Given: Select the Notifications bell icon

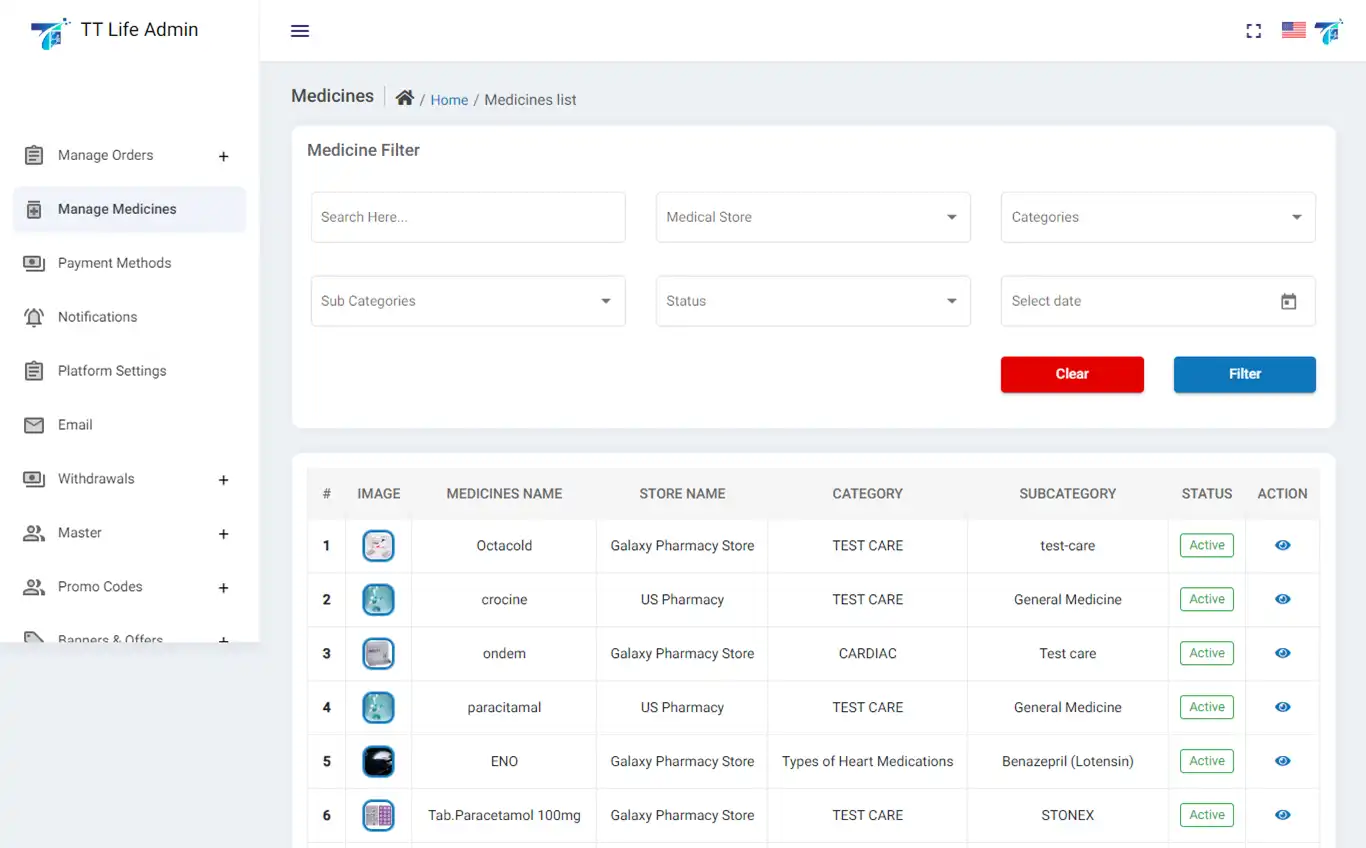Looking at the screenshot, I should [x=35, y=317].
